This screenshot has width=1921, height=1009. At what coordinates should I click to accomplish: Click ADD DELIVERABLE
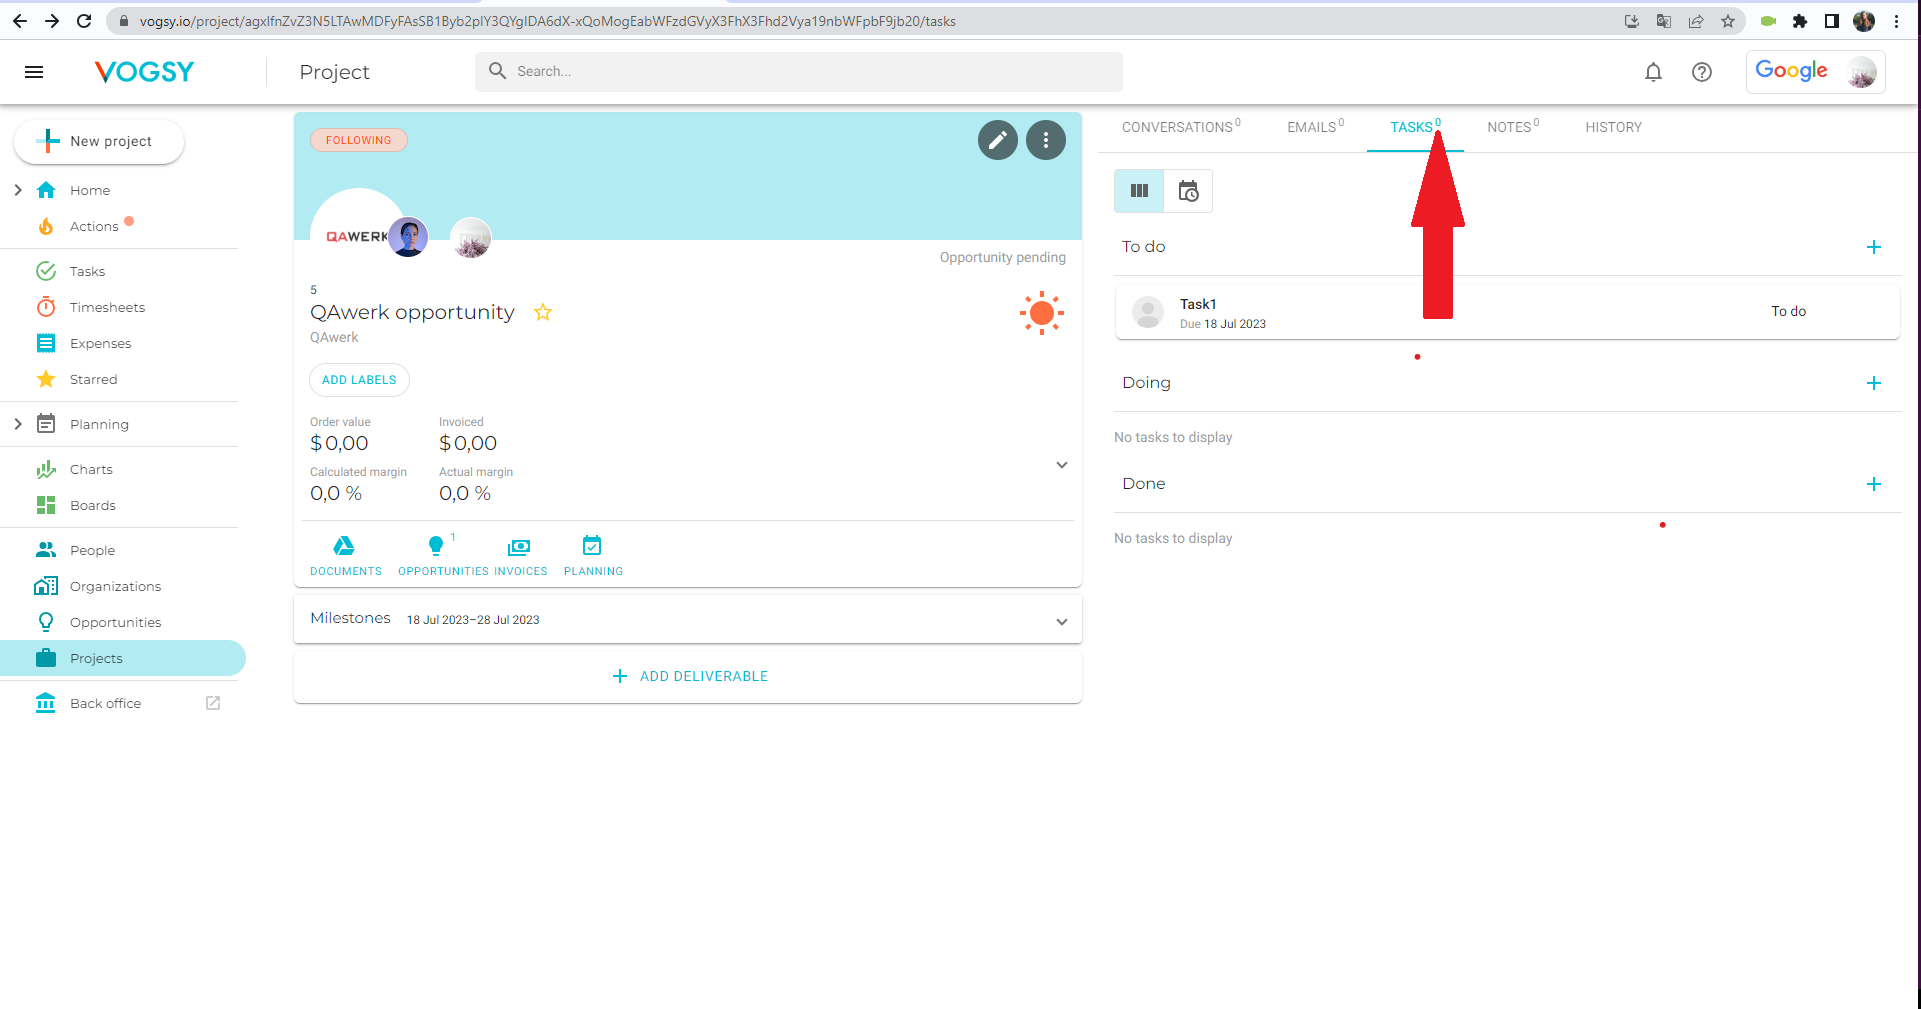[x=689, y=677]
